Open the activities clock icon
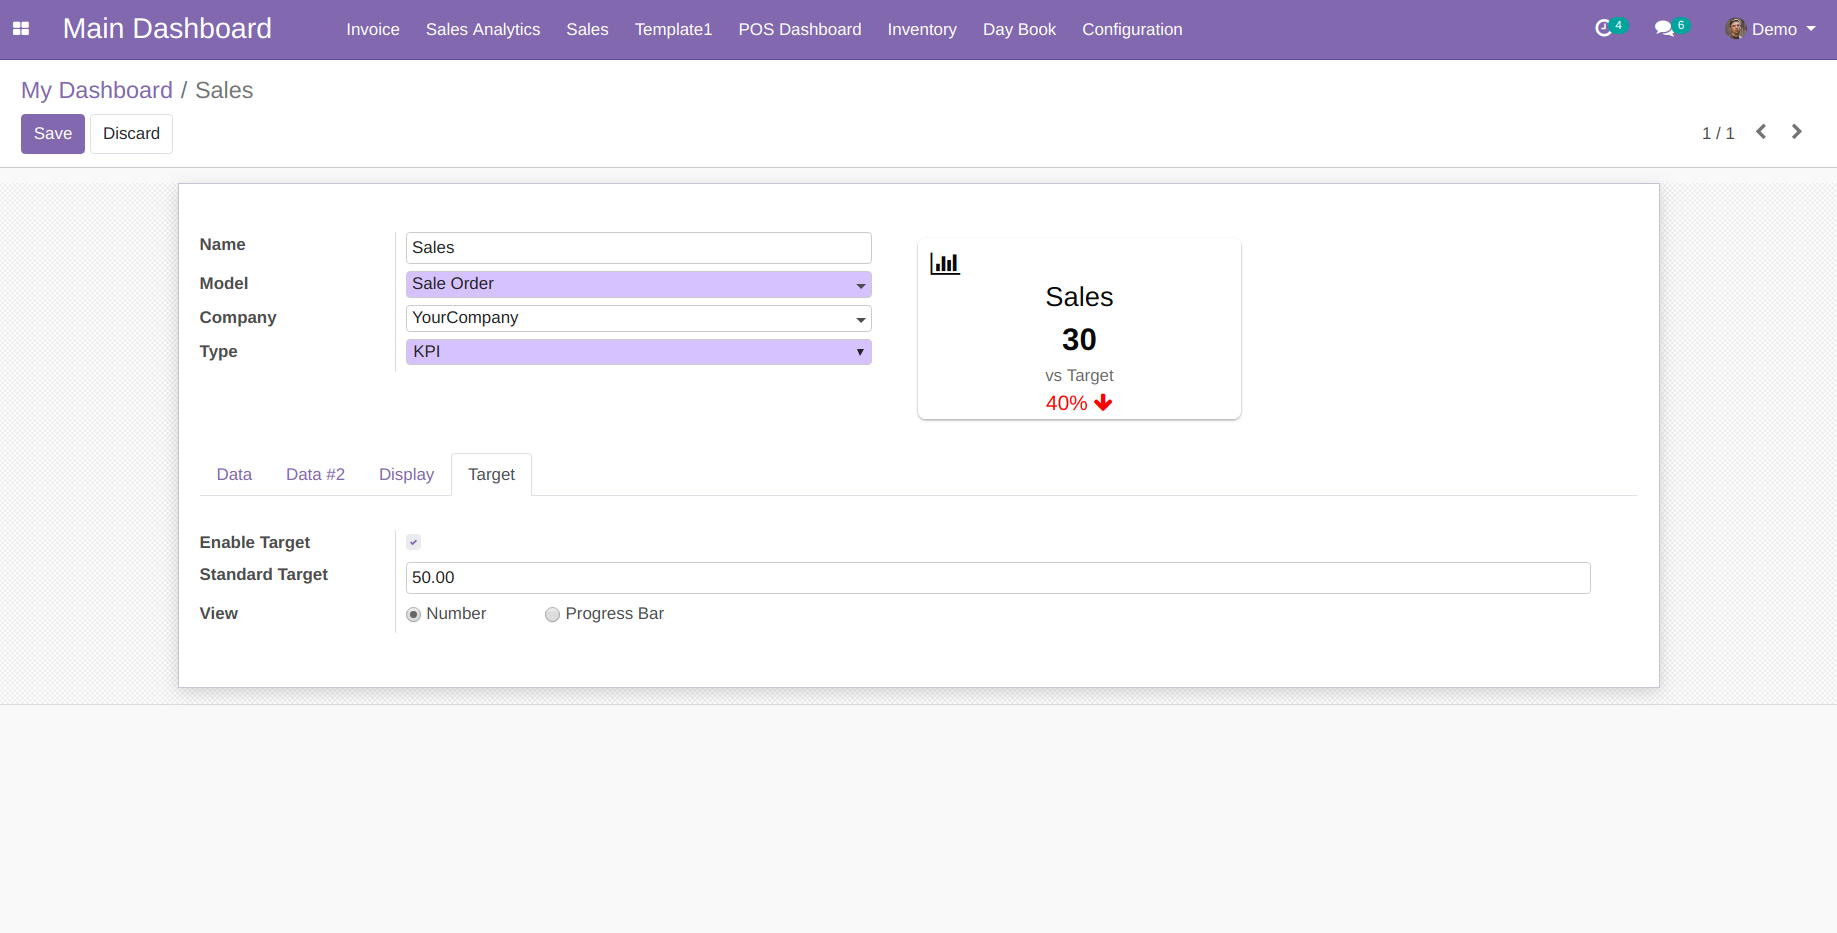The width and height of the screenshot is (1837, 933). 1604,29
